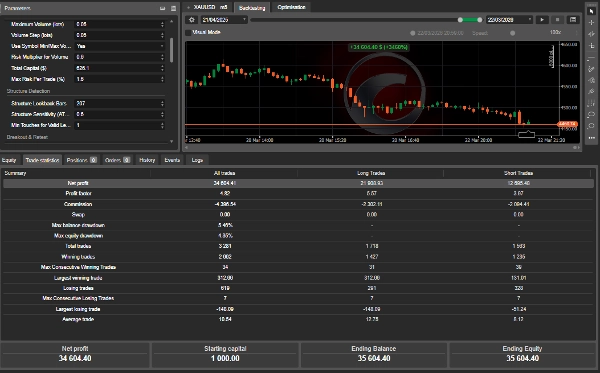Select the Commission row label
The height and width of the screenshot is (373, 600).
[78, 204]
